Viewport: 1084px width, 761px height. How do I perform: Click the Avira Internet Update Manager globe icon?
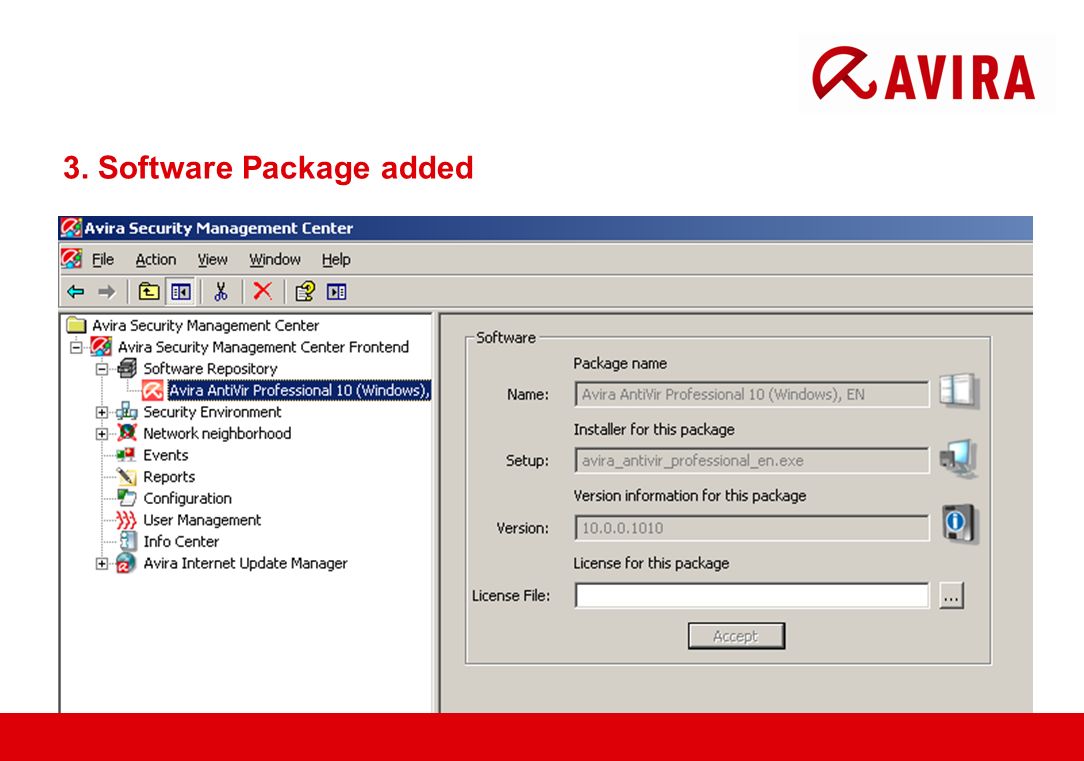(x=126, y=563)
